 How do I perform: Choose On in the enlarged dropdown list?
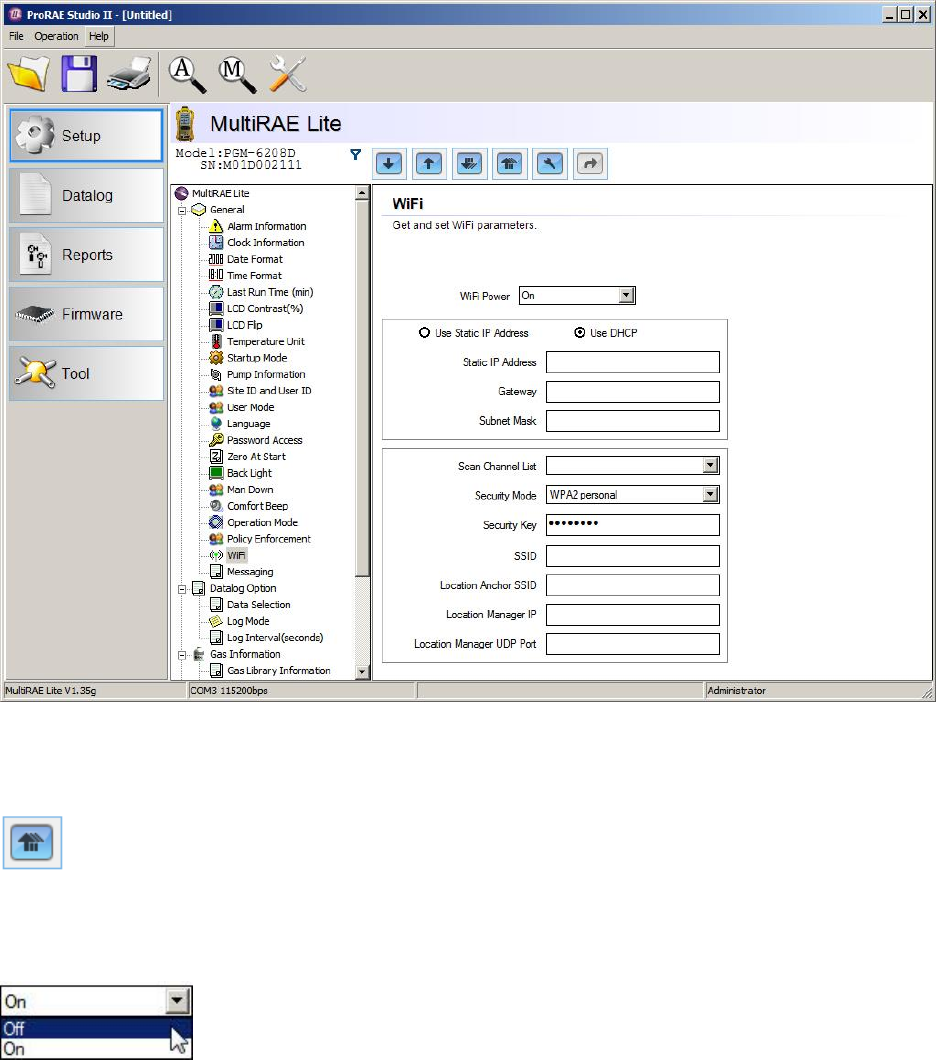(96, 1049)
